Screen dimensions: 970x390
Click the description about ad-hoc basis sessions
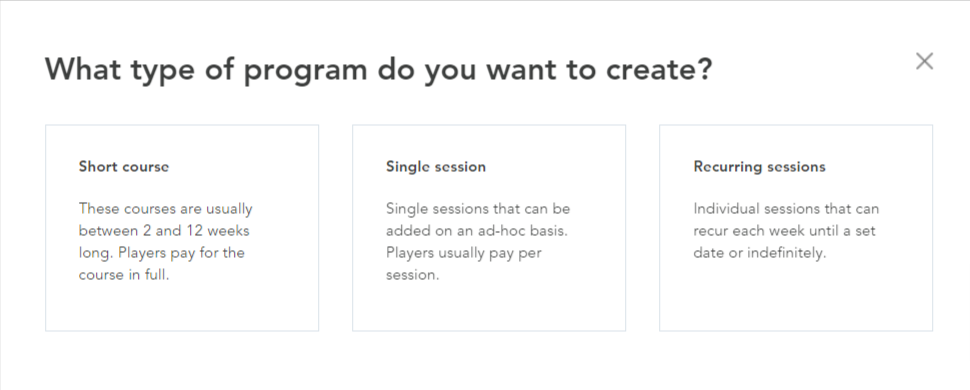pos(478,241)
